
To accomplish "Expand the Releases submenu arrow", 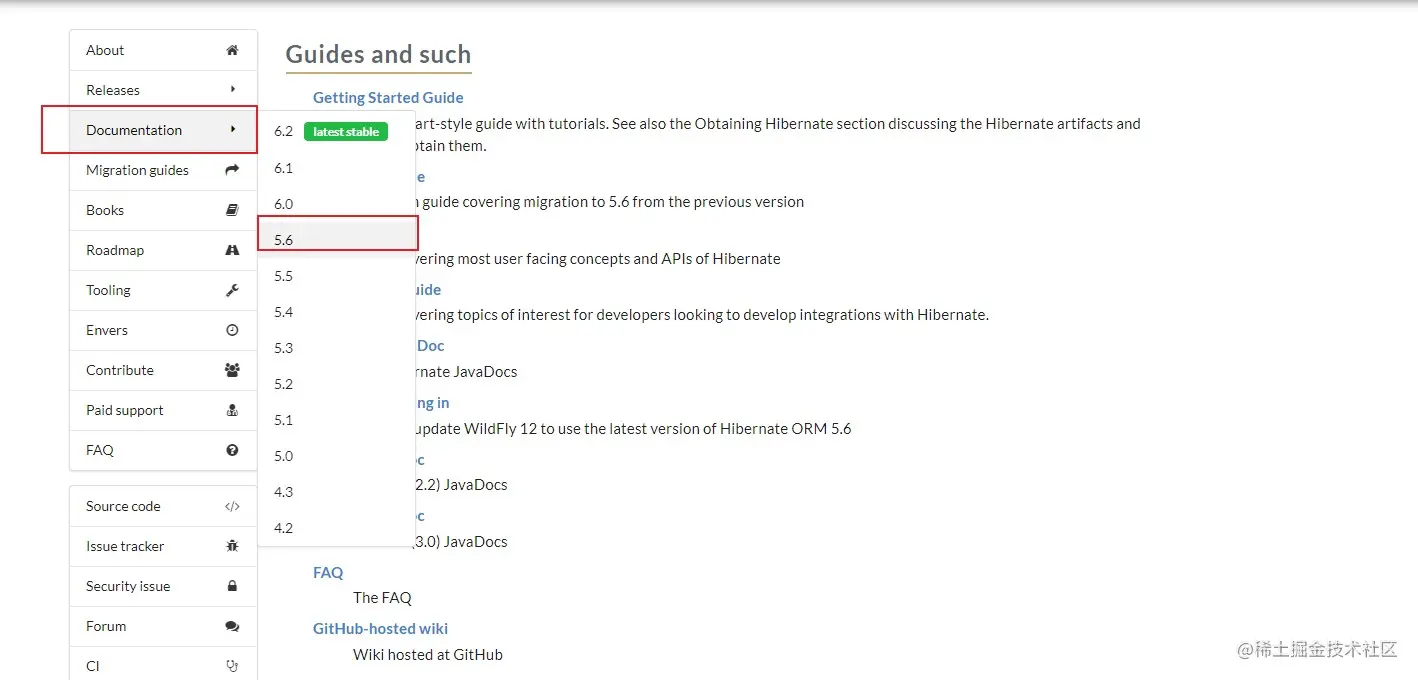I will tap(233, 89).
